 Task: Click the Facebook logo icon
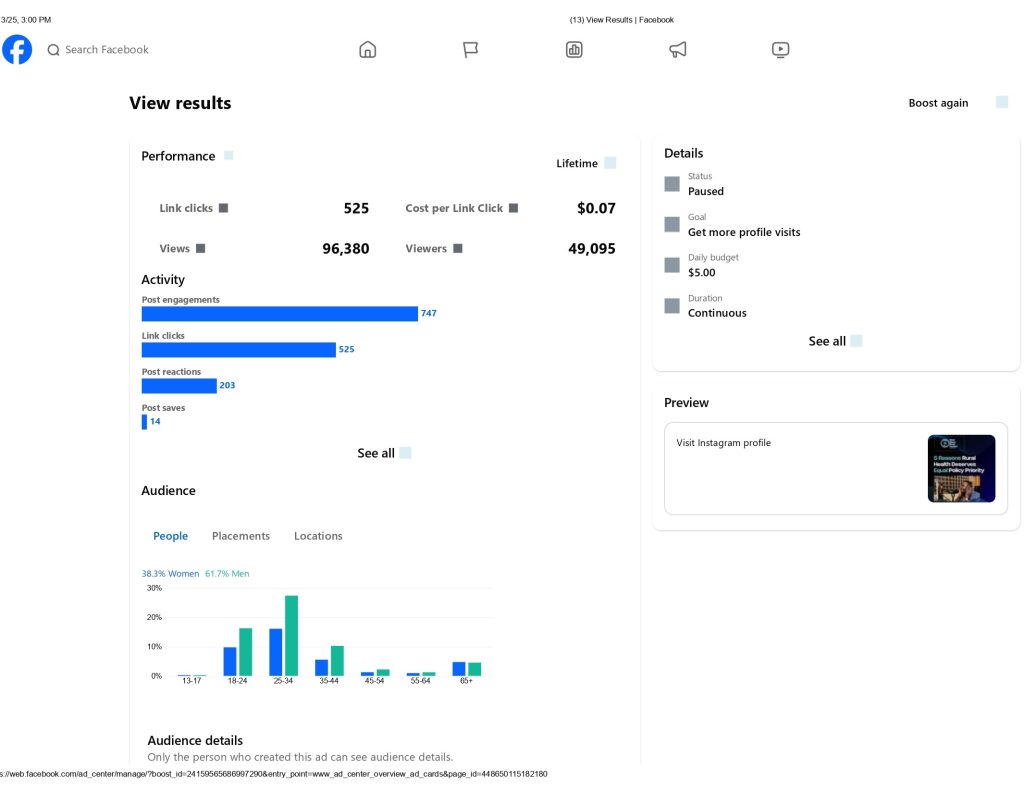17,49
